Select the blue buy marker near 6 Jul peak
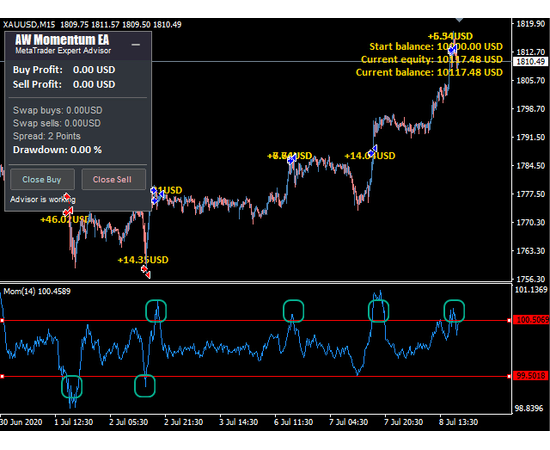This screenshot has width=550, height=450. 292,160
